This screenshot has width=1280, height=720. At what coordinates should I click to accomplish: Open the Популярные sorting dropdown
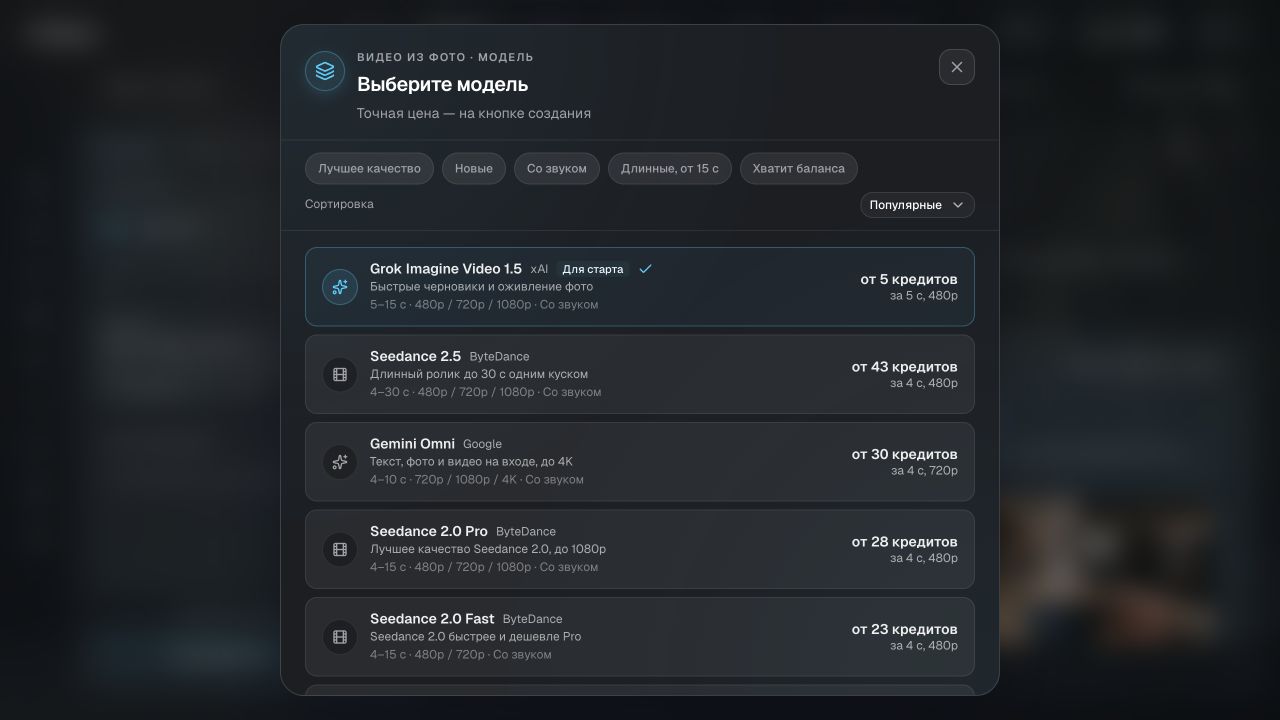pyautogui.click(x=917, y=205)
